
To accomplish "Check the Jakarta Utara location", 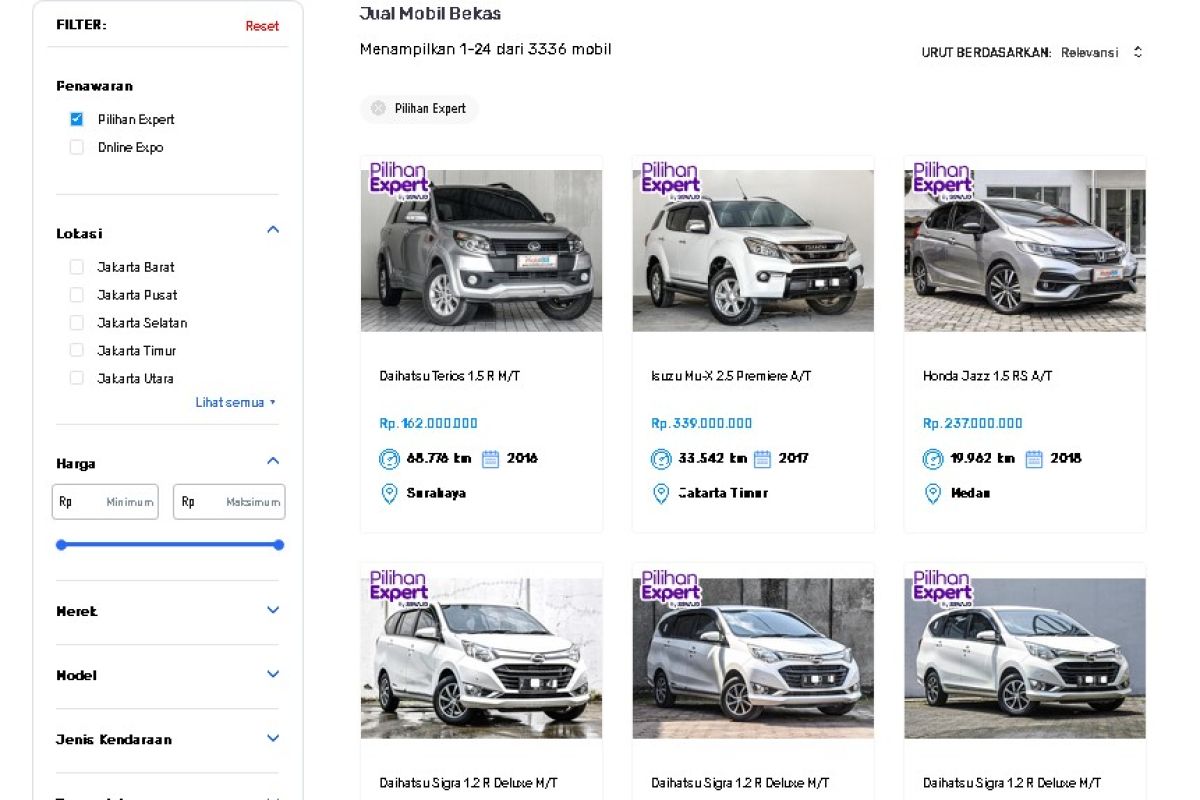I will [77, 379].
